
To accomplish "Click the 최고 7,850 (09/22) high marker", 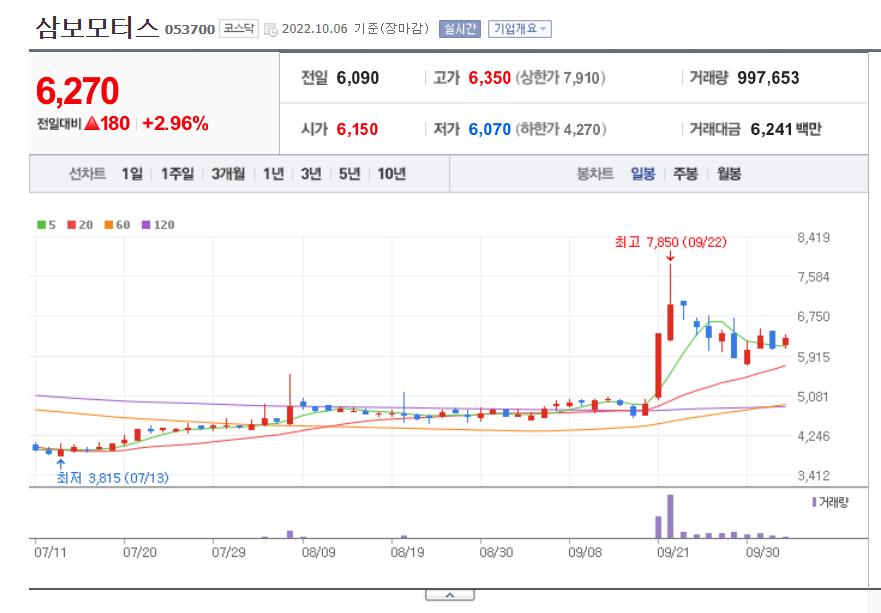I will 670,242.
